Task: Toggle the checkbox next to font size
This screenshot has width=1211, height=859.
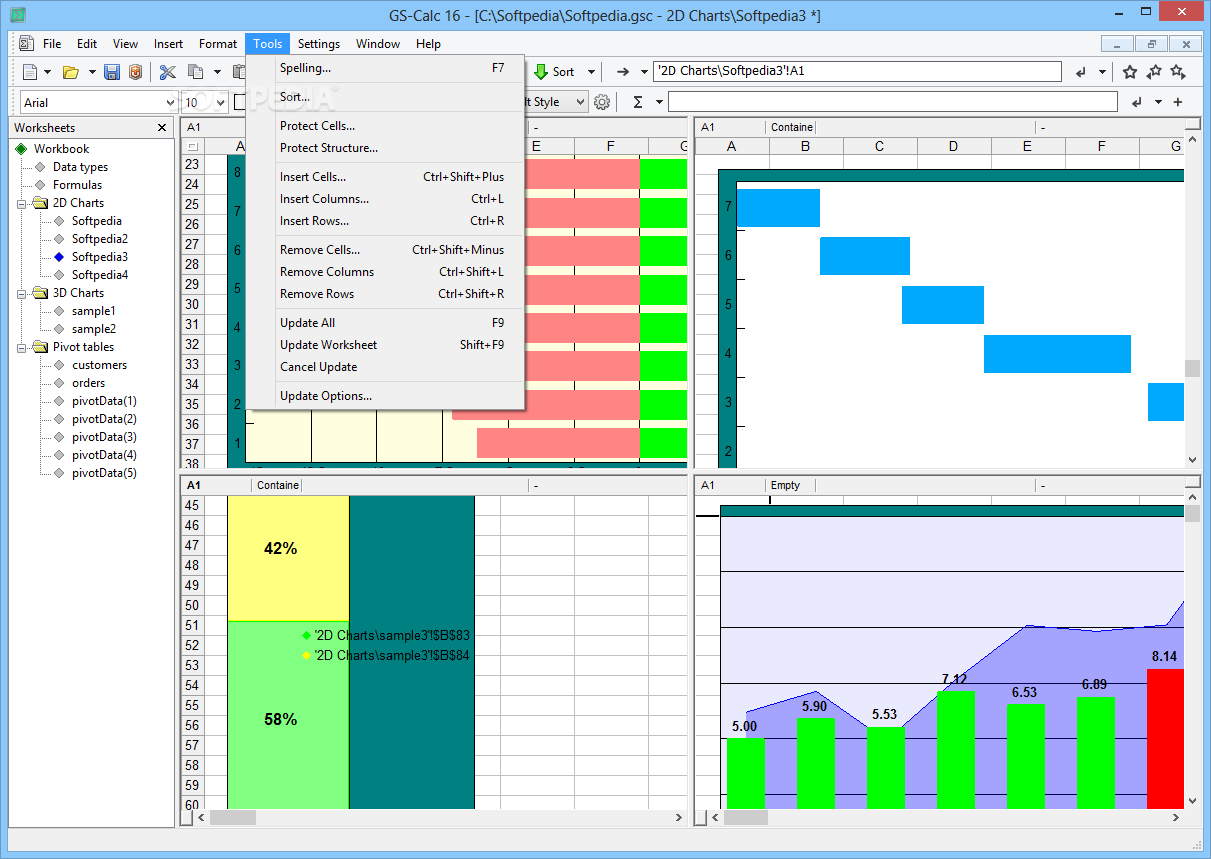Action: [x=240, y=102]
